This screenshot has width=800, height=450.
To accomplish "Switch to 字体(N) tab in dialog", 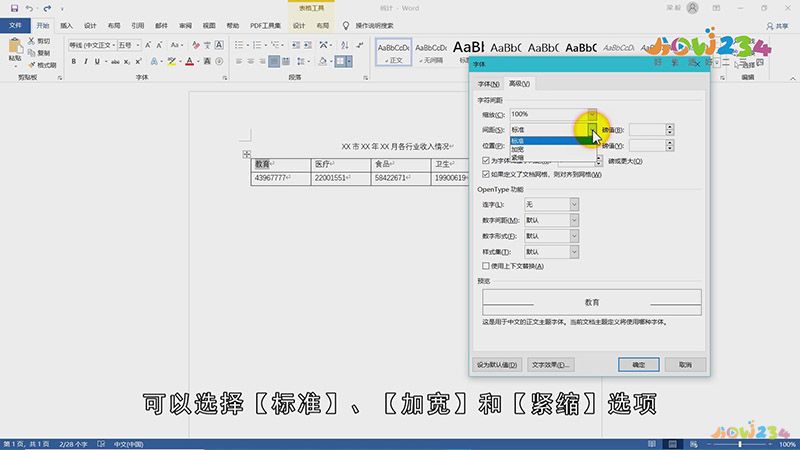I will pyautogui.click(x=488, y=84).
